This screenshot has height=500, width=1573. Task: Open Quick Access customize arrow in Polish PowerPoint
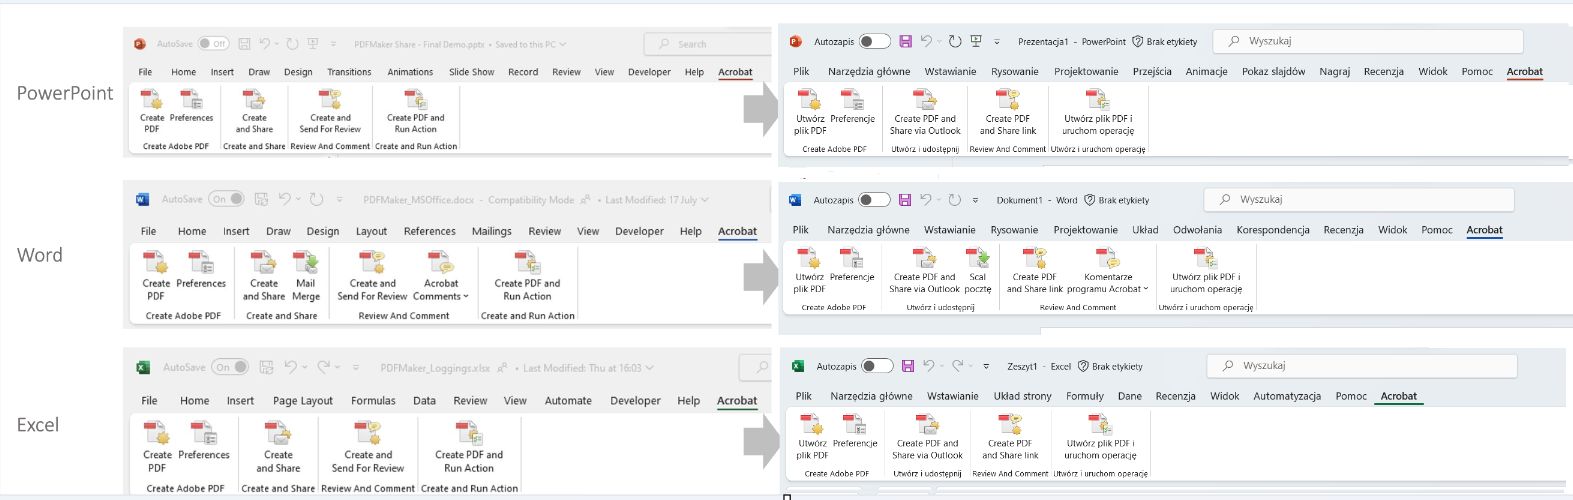pyautogui.click(x=997, y=42)
